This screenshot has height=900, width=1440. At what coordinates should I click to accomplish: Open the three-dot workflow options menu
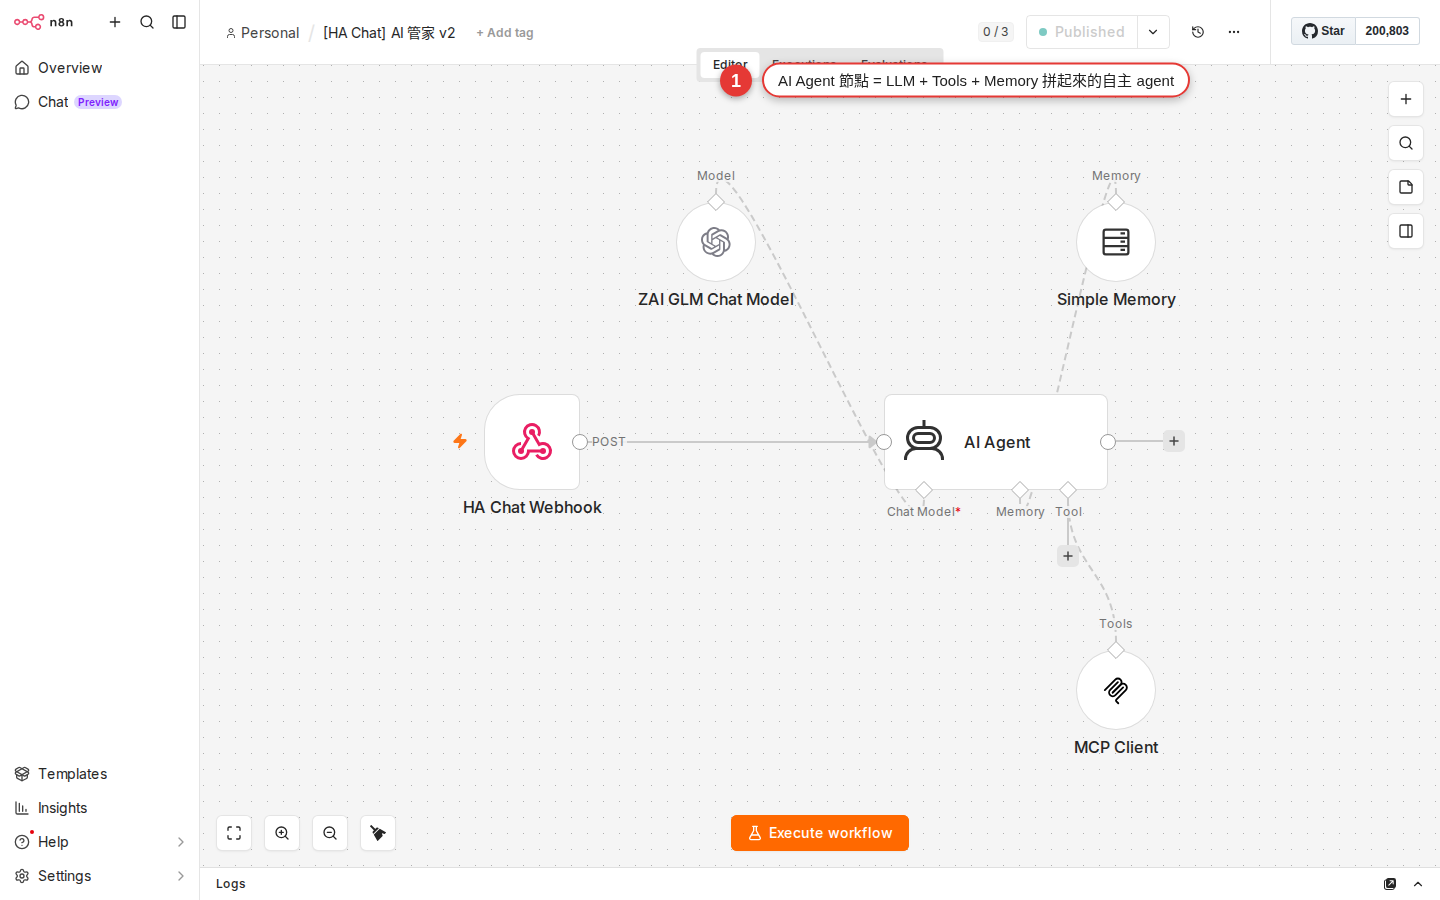pos(1234,32)
